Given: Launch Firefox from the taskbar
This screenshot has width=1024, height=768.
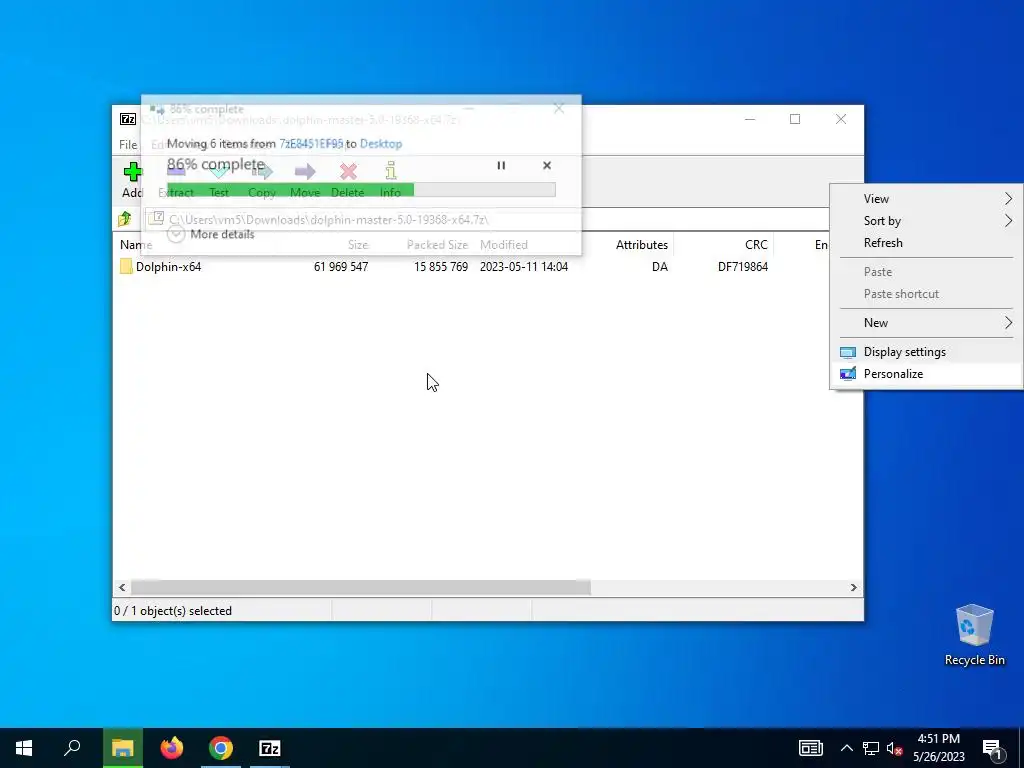Looking at the screenshot, I should [172, 748].
